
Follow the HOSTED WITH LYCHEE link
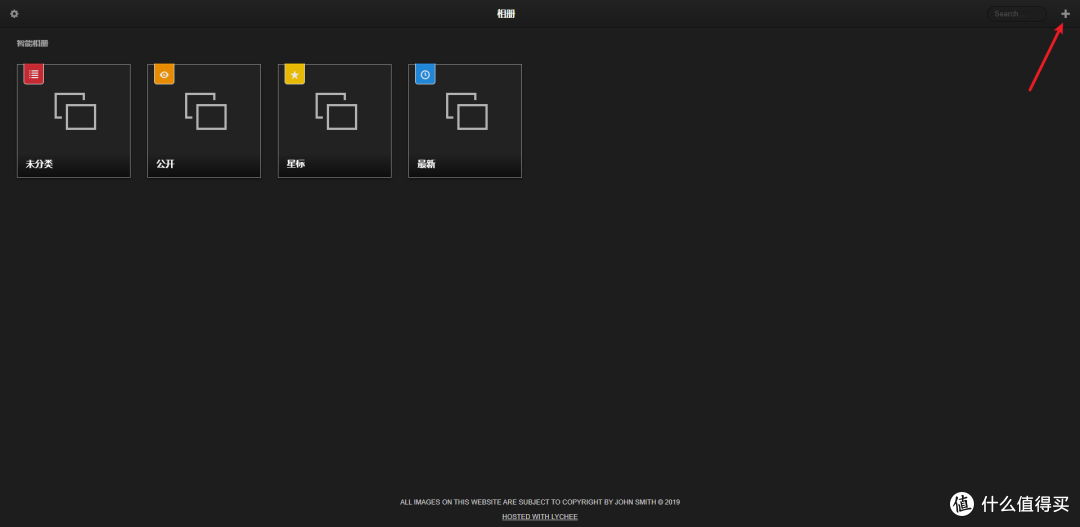coord(540,517)
